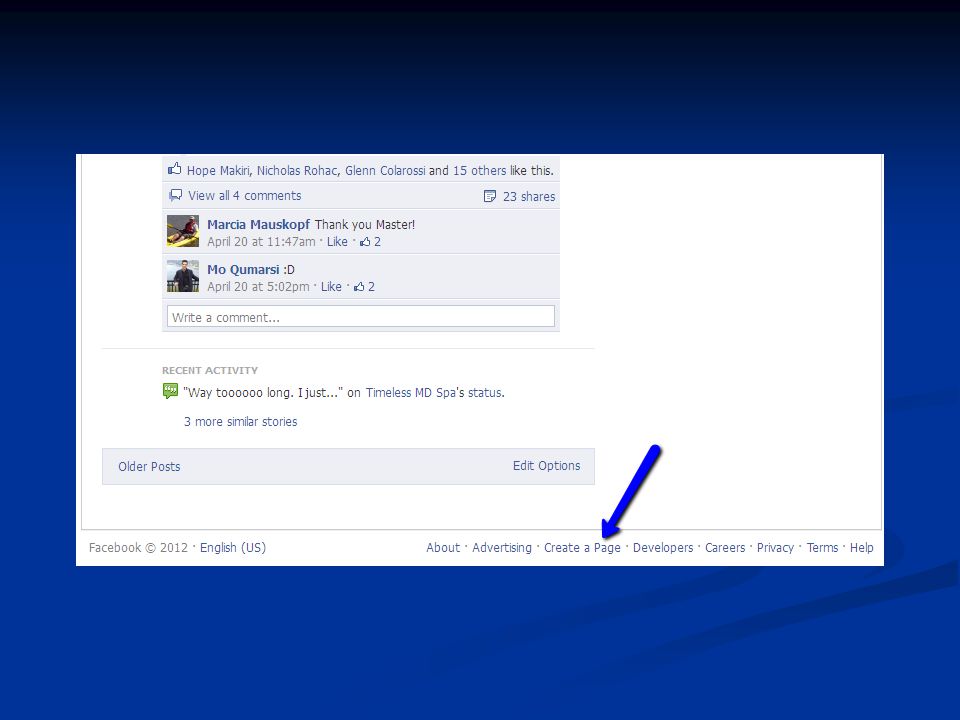Viewport: 960px width, 720px height.
Task: Click Marcia Mauskopf's name in comment
Action: (258, 225)
